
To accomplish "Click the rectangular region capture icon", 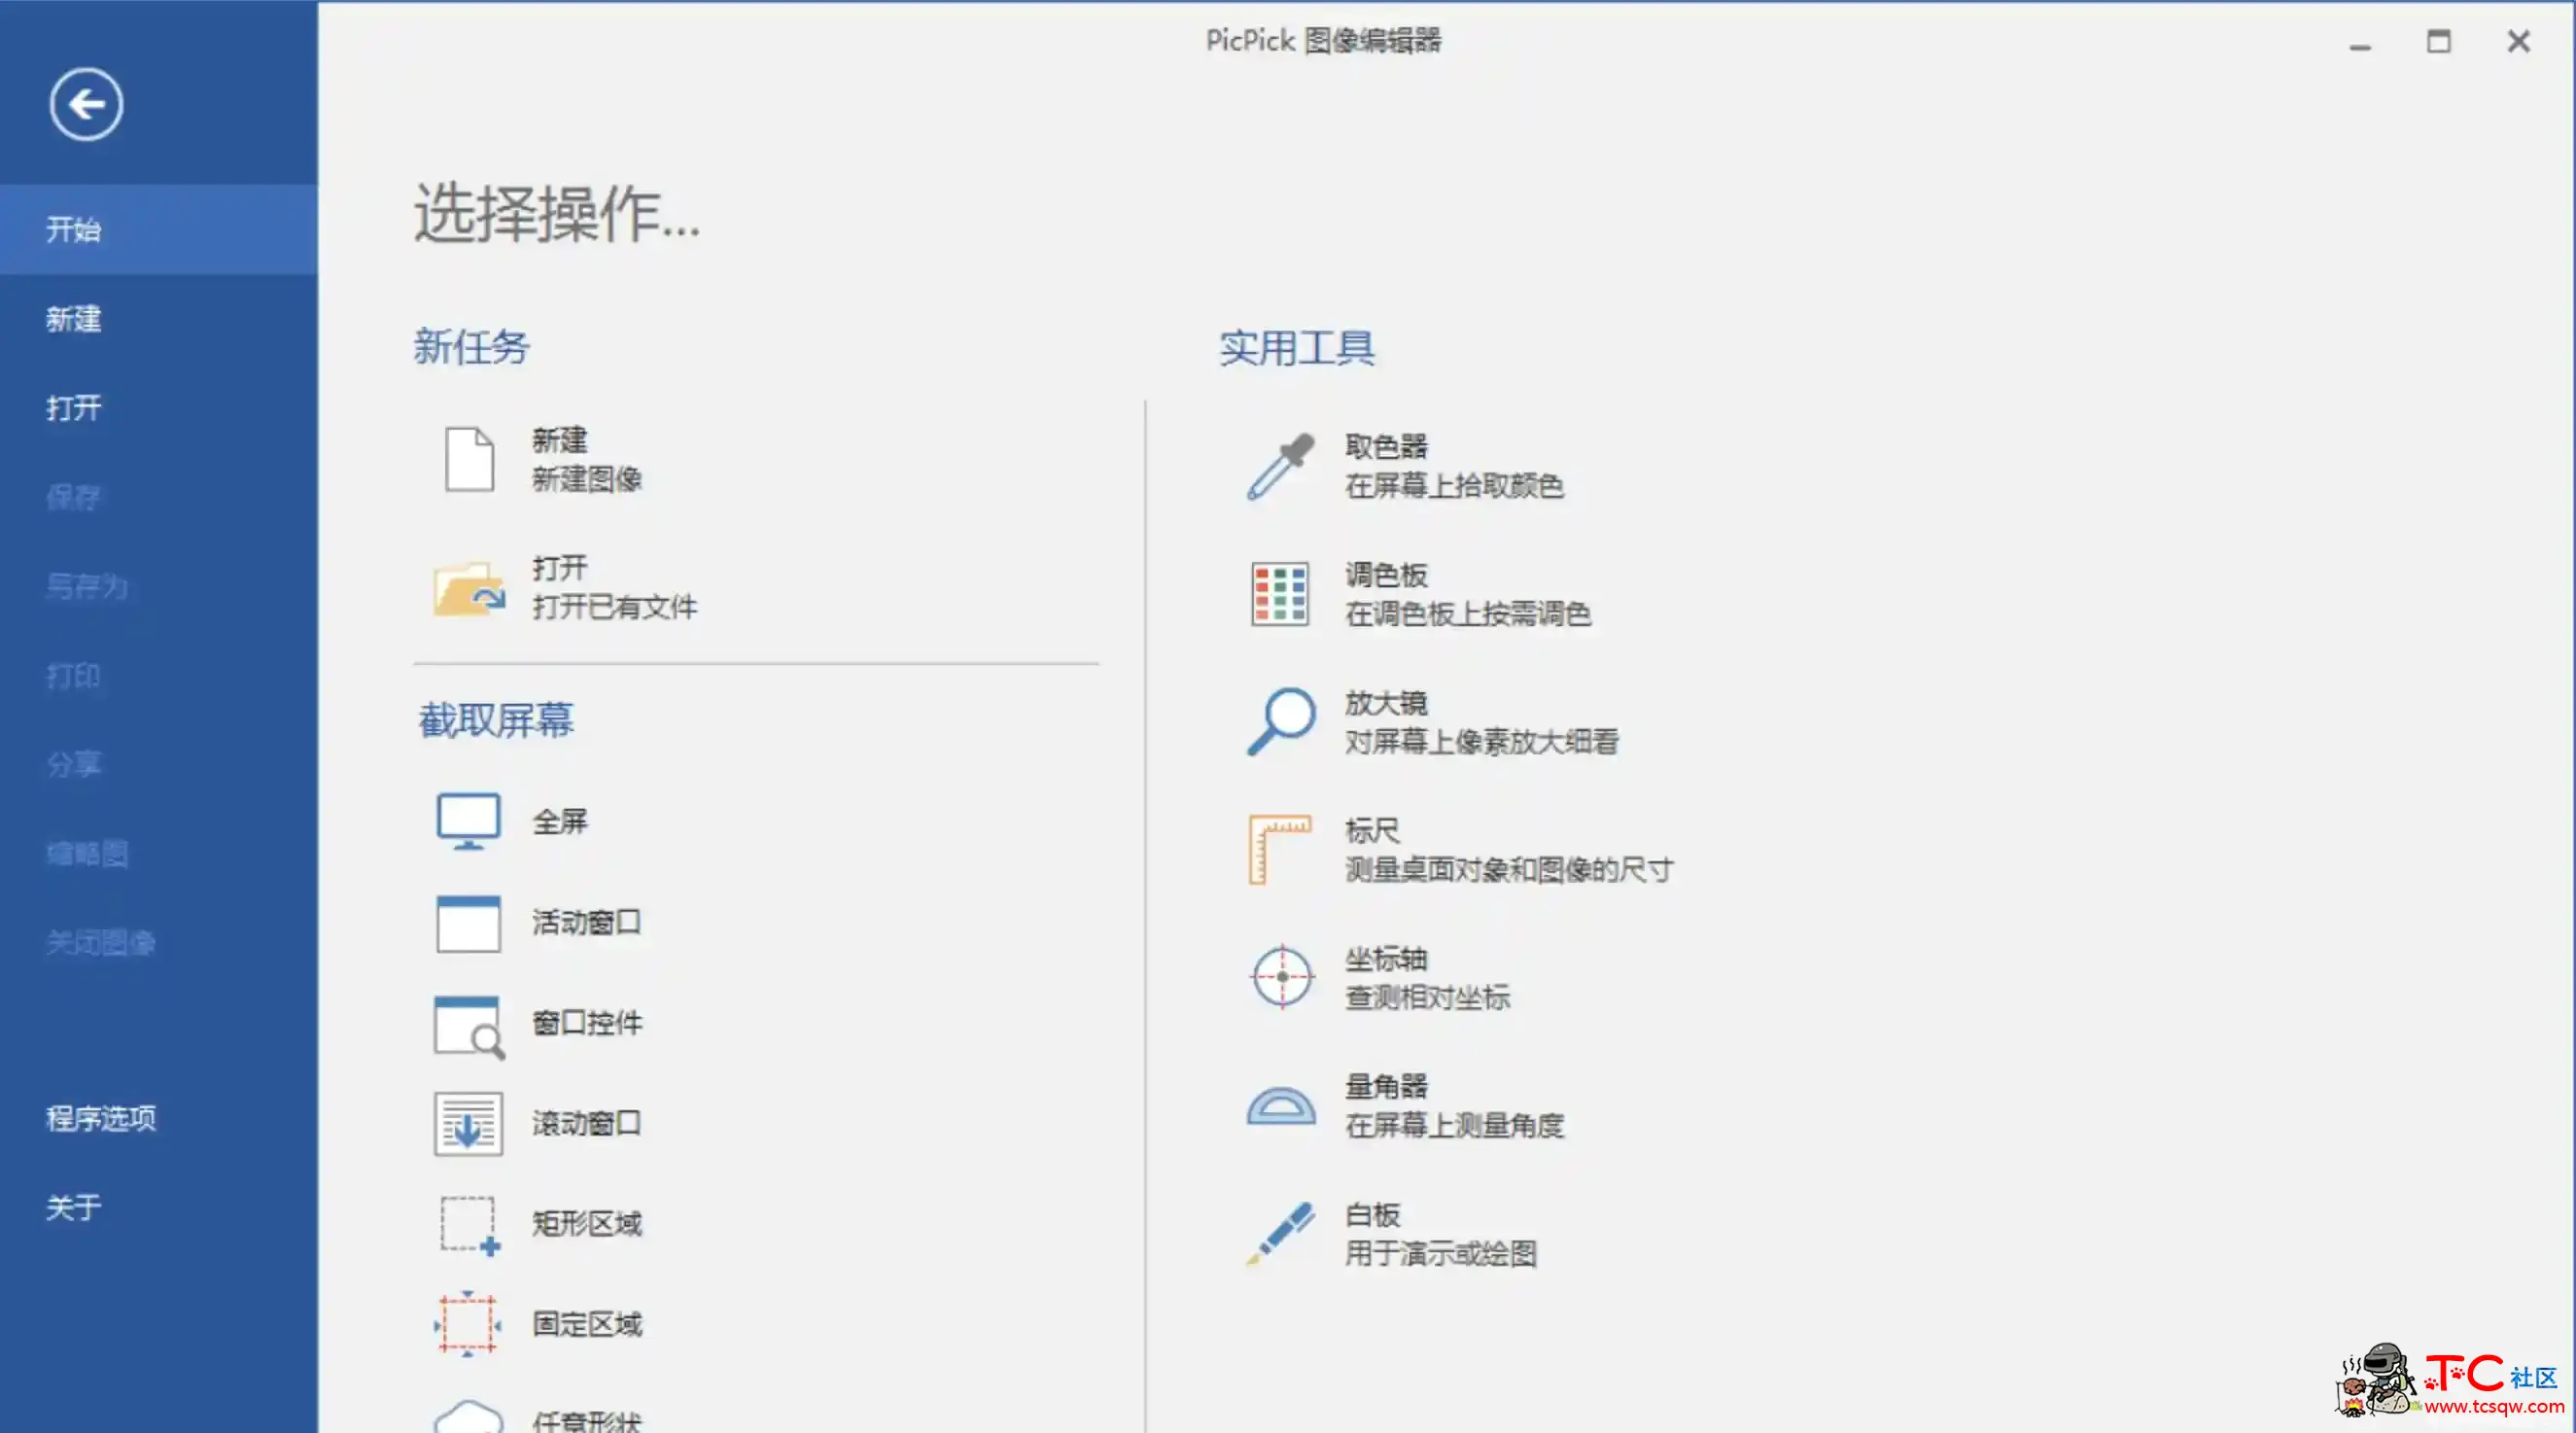I will [469, 1225].
